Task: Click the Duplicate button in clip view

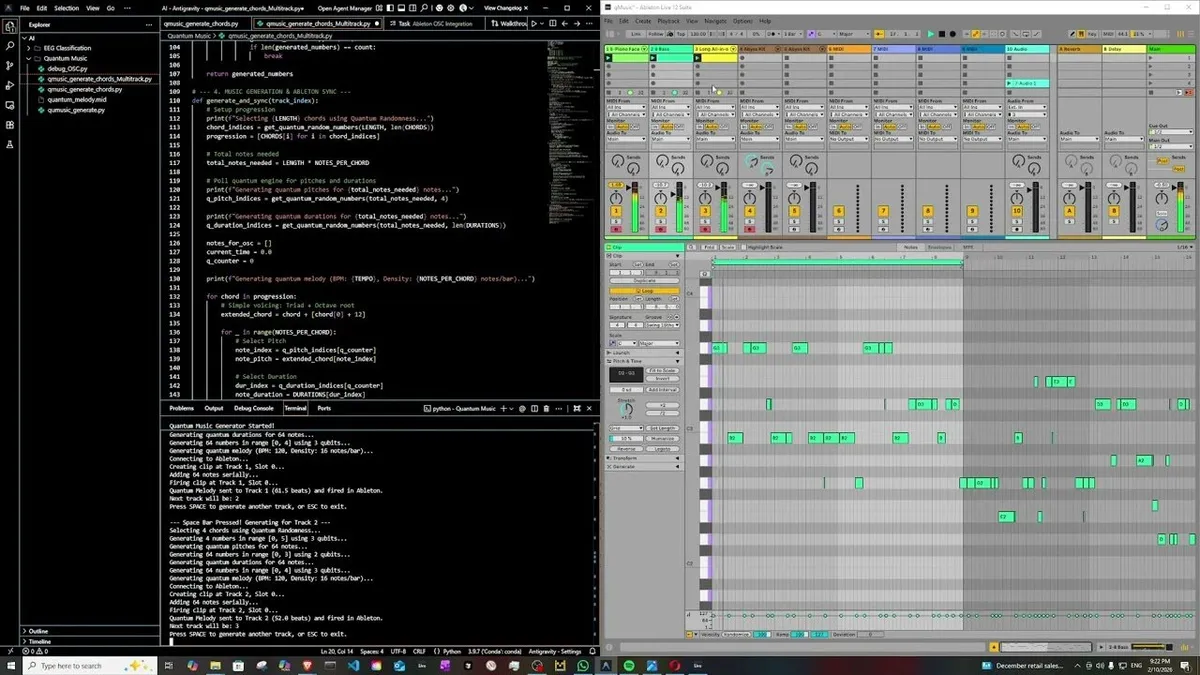Action: [x=645, y=281]
